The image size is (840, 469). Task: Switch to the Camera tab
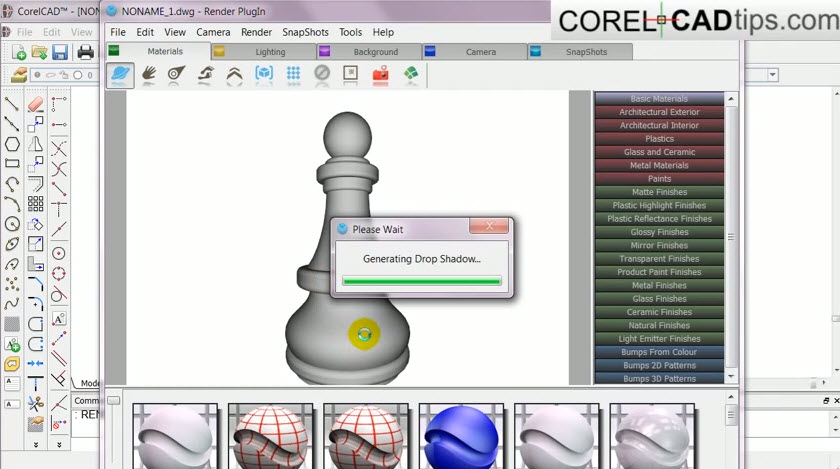pyautogui.click(x=475, y=52)
